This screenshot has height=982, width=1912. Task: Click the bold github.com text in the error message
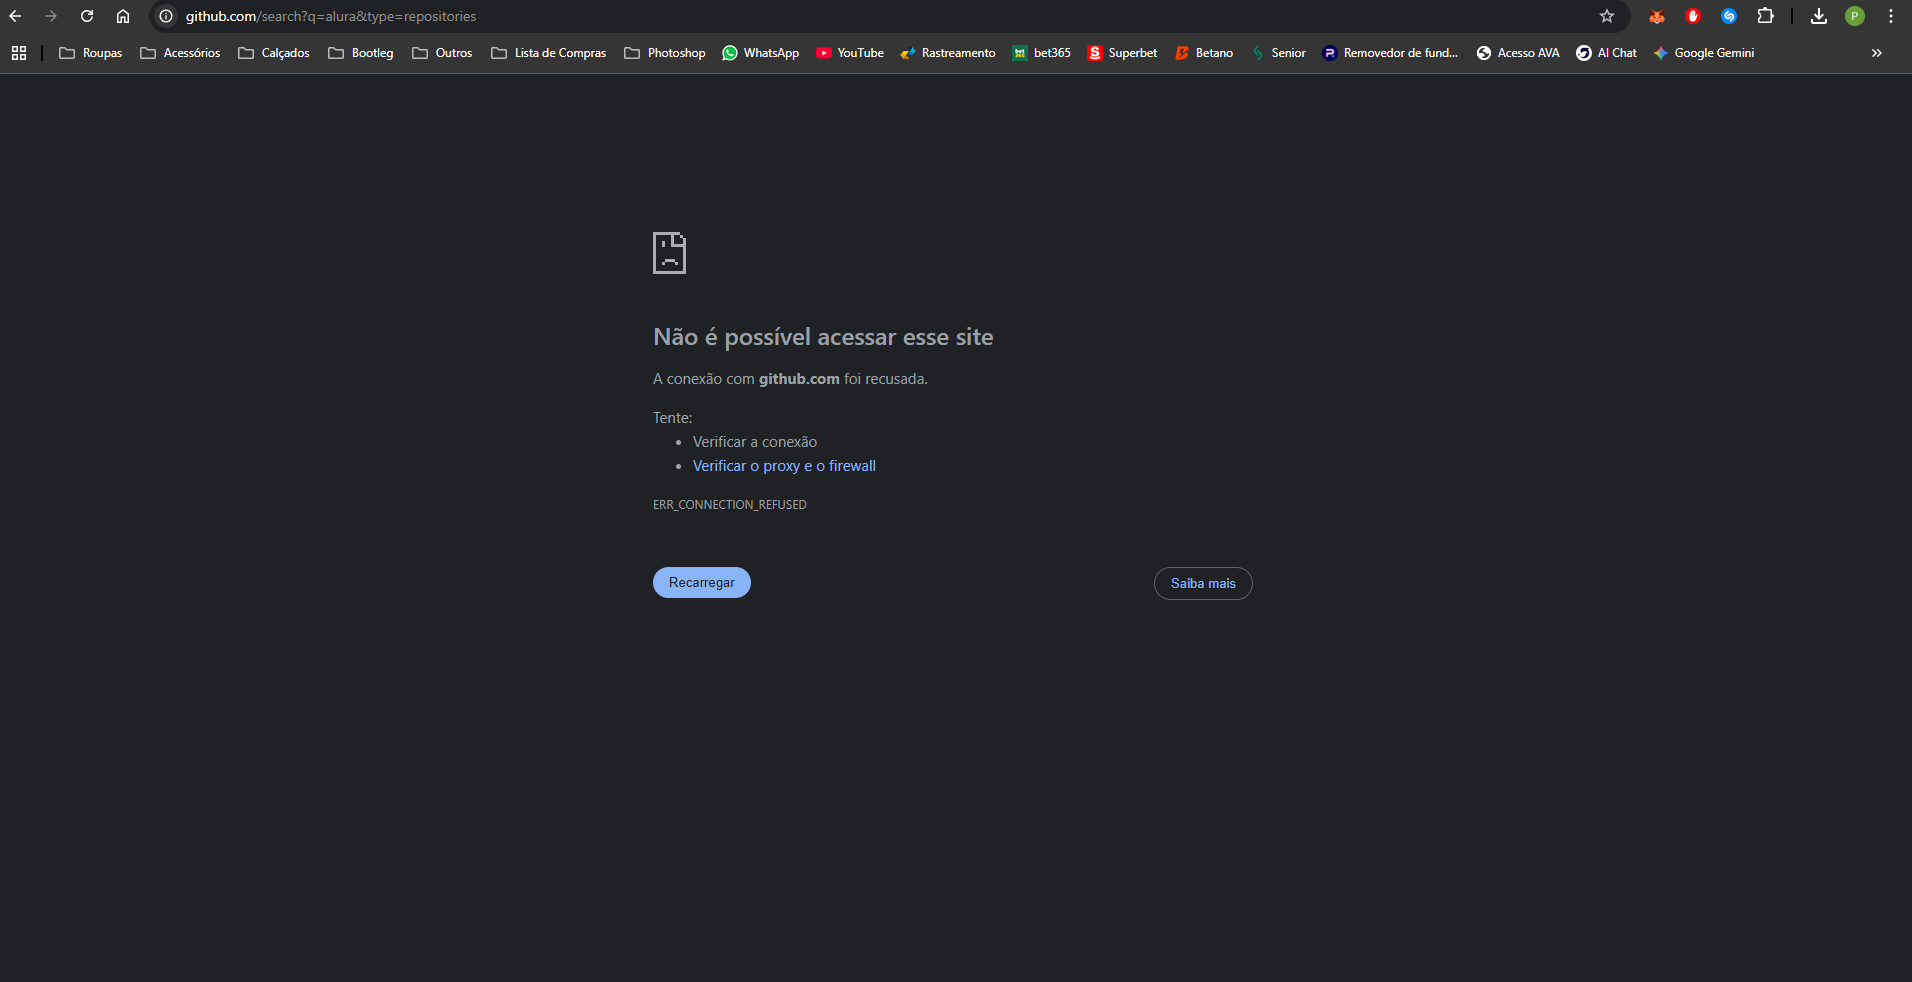pos(799,379)
